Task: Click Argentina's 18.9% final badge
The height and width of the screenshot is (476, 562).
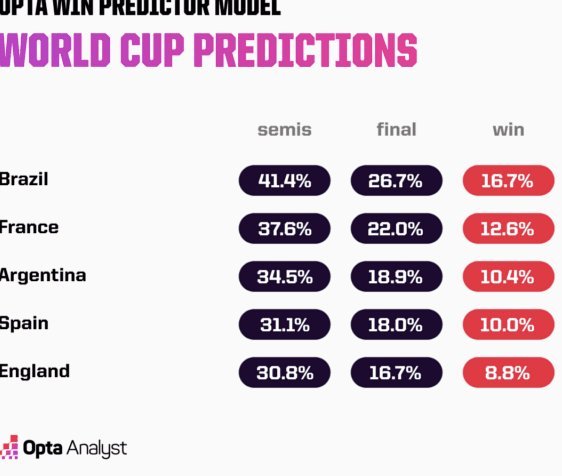Action: coord(396,276)
